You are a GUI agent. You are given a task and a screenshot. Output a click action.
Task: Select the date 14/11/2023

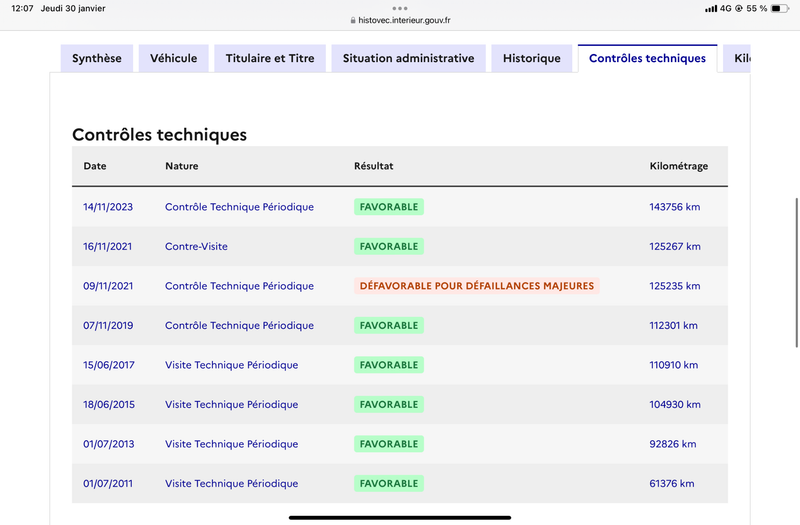tap(108, 207)
